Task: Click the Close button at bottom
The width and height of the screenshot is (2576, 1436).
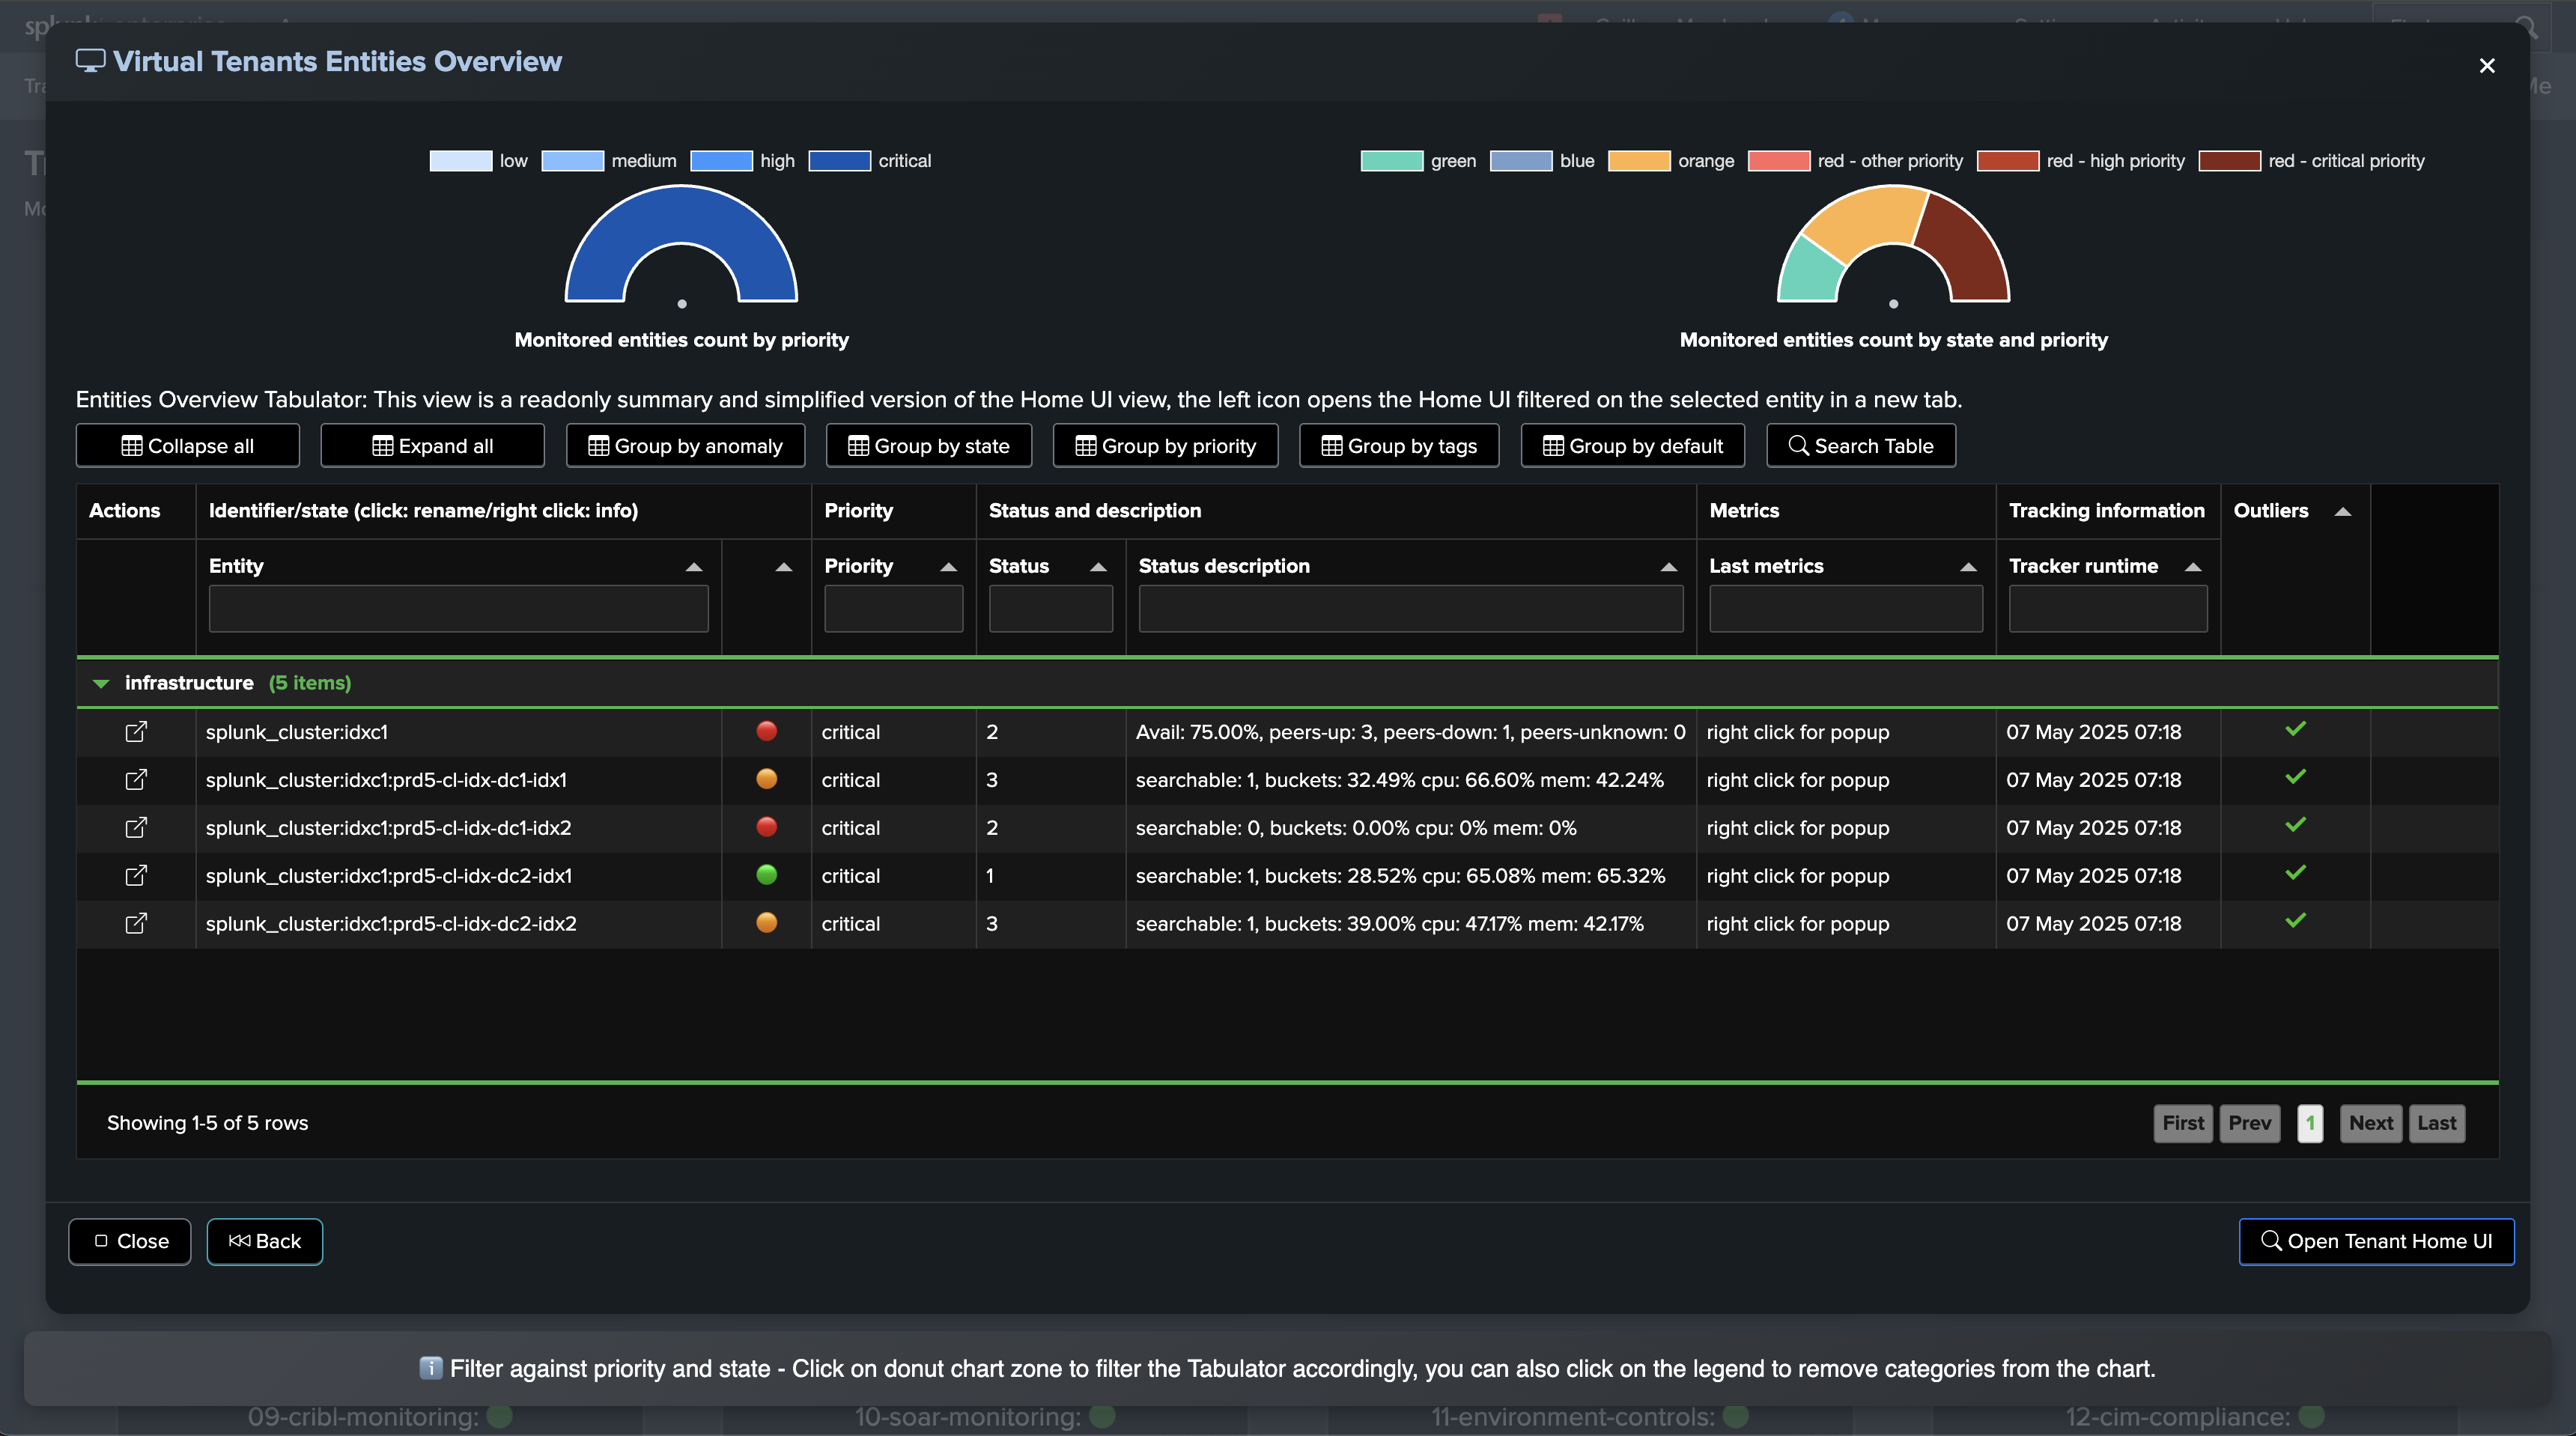Action: (x=130, y=1242)
